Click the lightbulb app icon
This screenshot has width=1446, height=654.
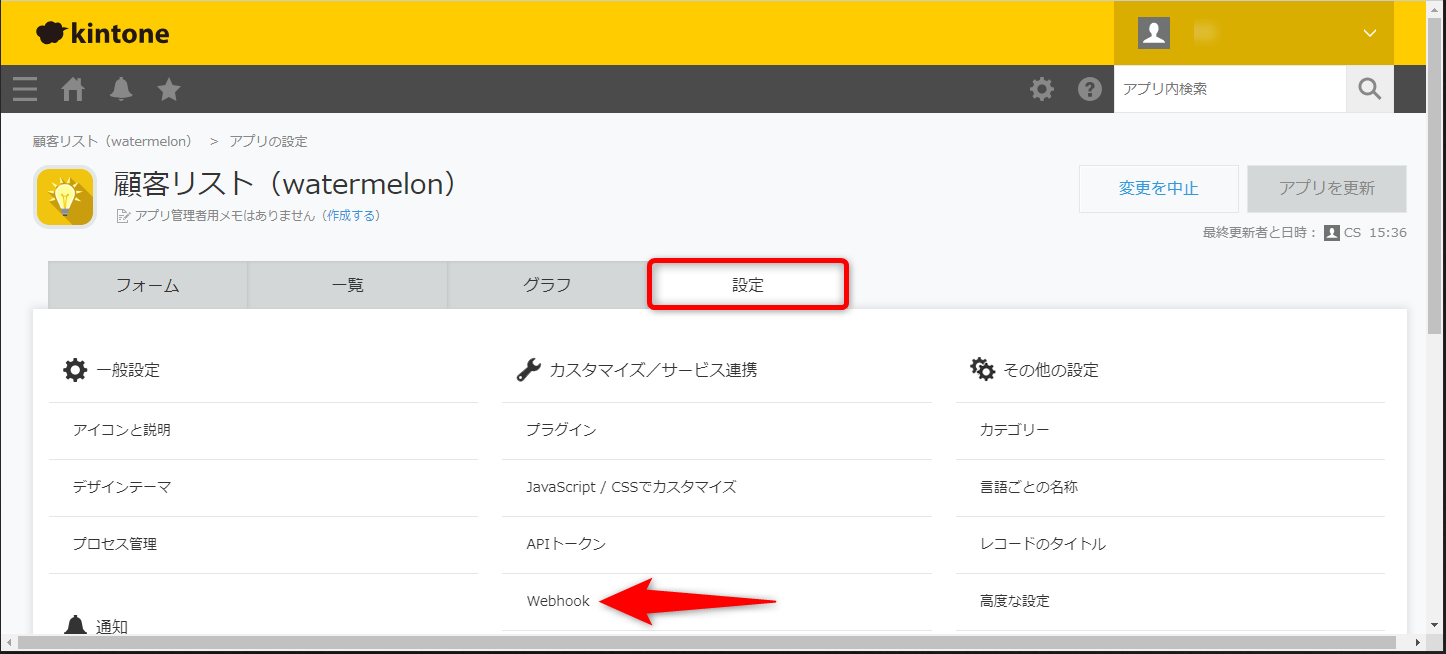(x=65, y=197)
